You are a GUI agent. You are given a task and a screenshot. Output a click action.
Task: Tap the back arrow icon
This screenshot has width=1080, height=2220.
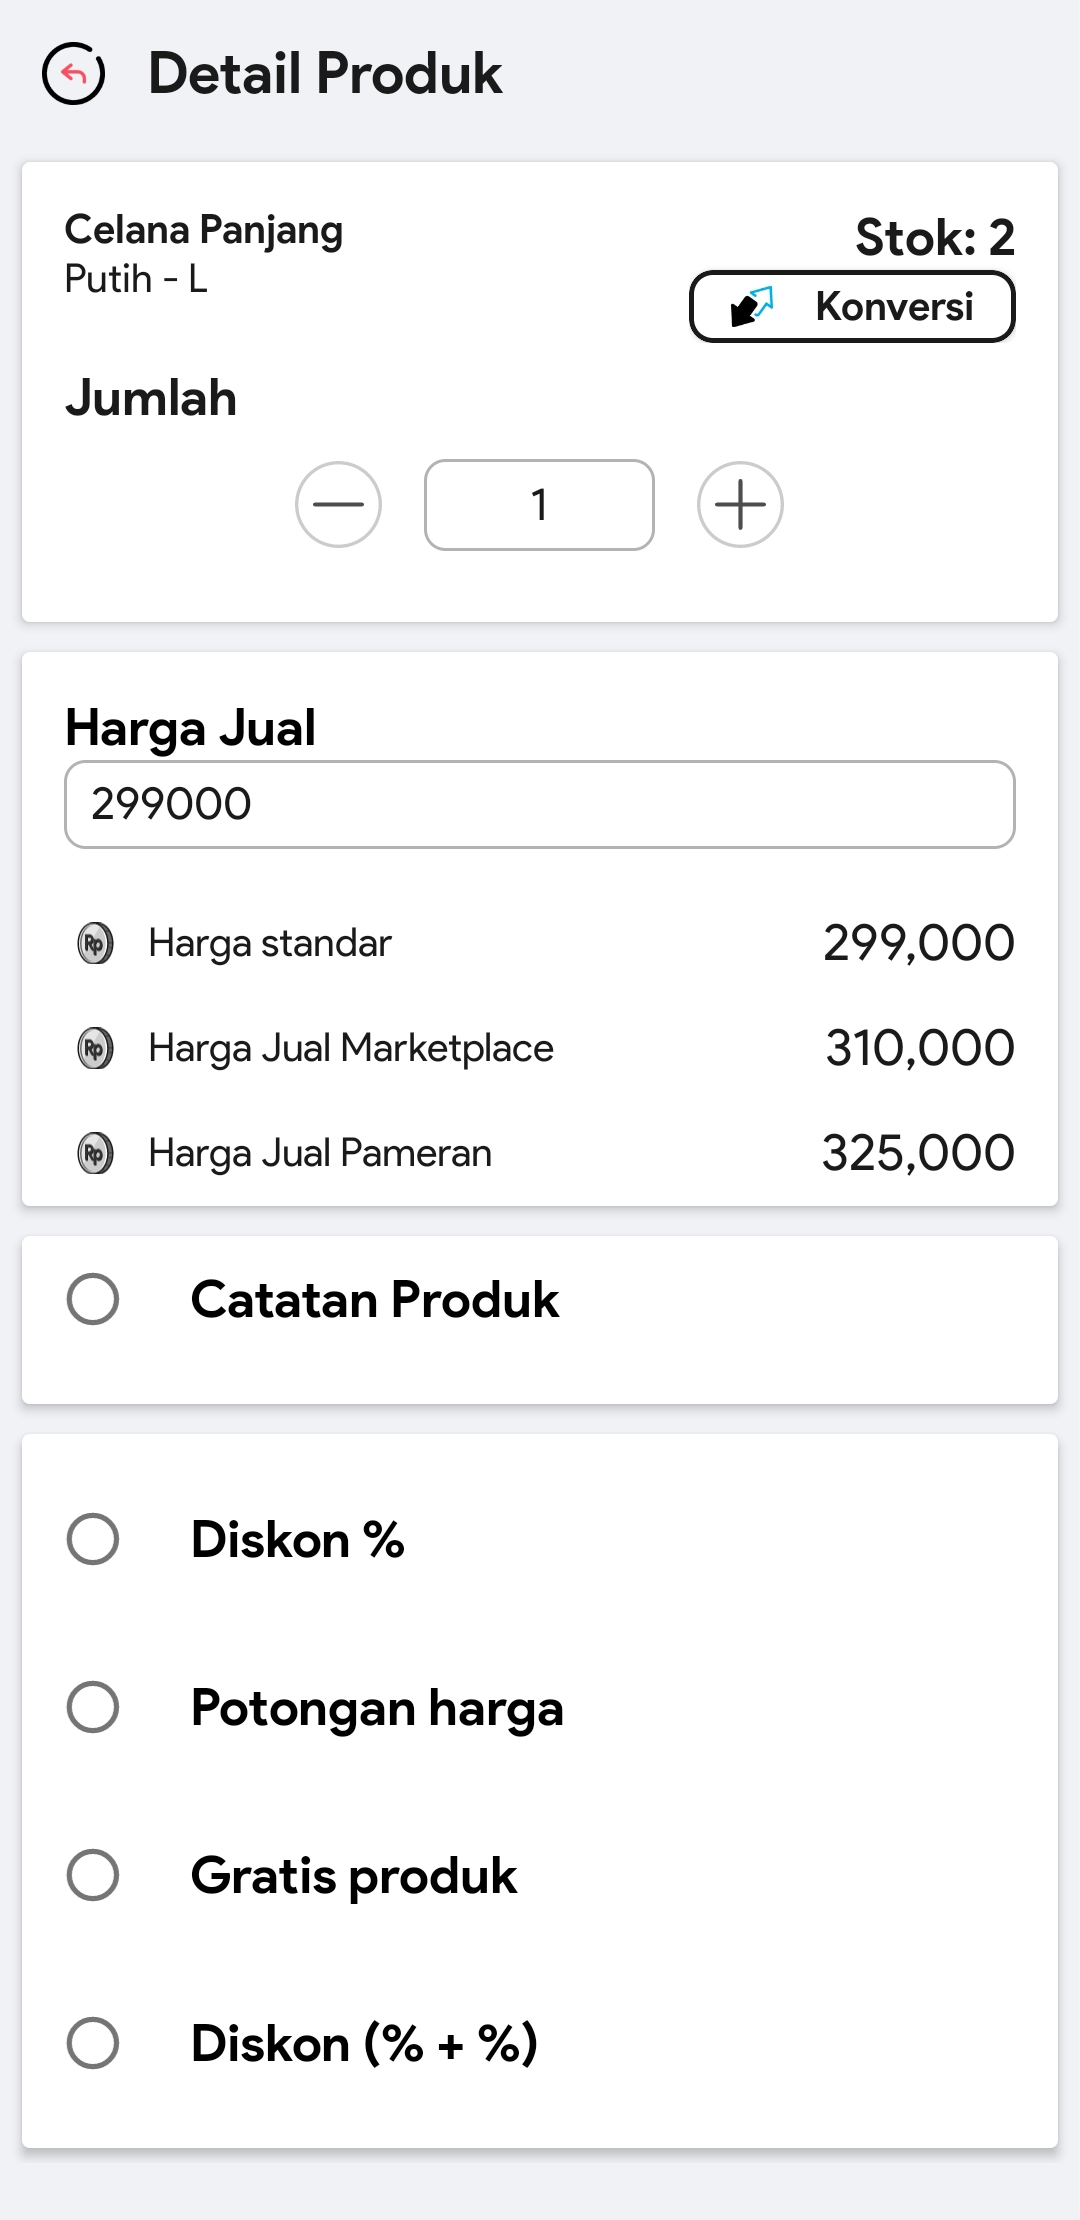tap(73, 74)
